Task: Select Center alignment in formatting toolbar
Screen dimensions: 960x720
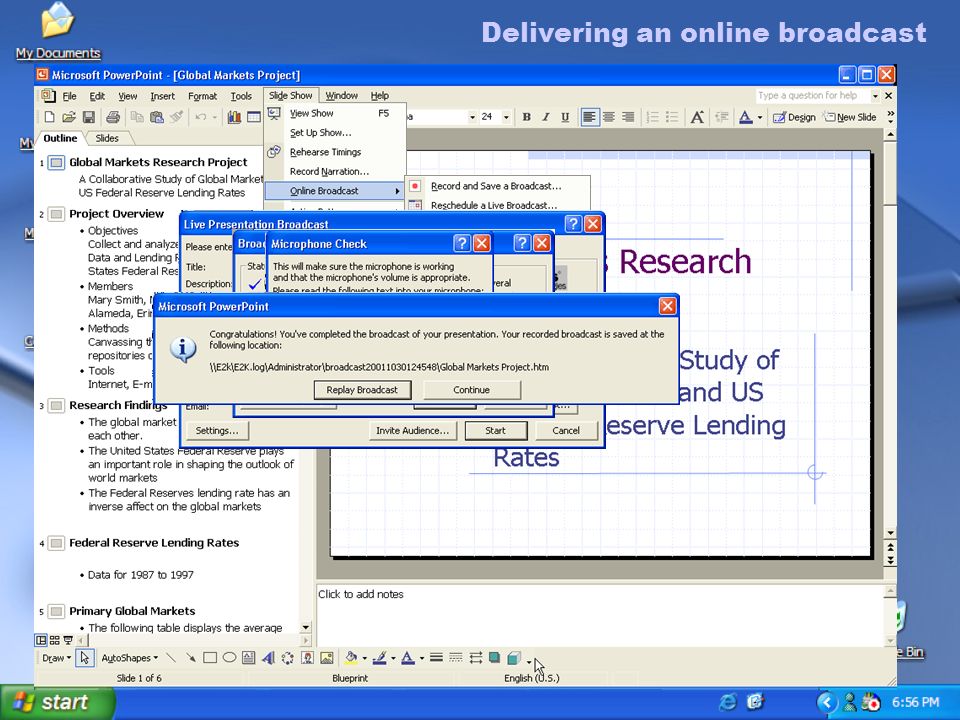Action: coord(609,117)
